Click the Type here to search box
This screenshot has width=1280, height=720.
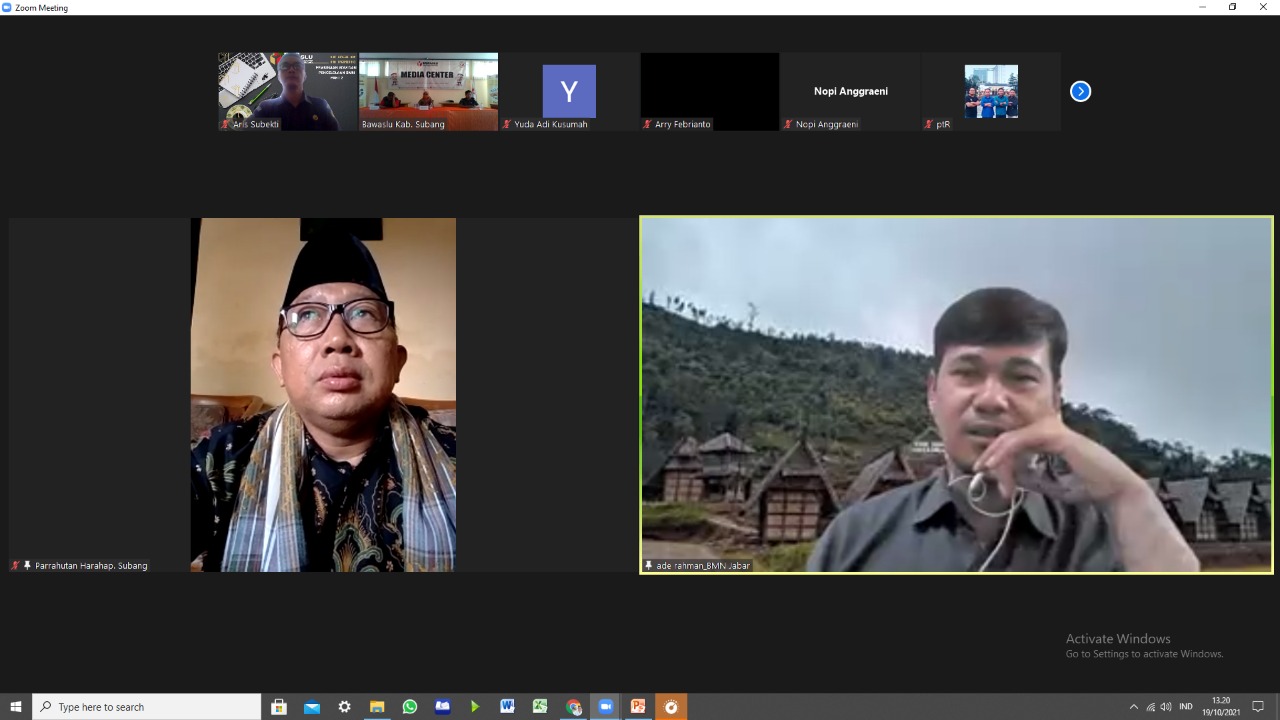147,707
